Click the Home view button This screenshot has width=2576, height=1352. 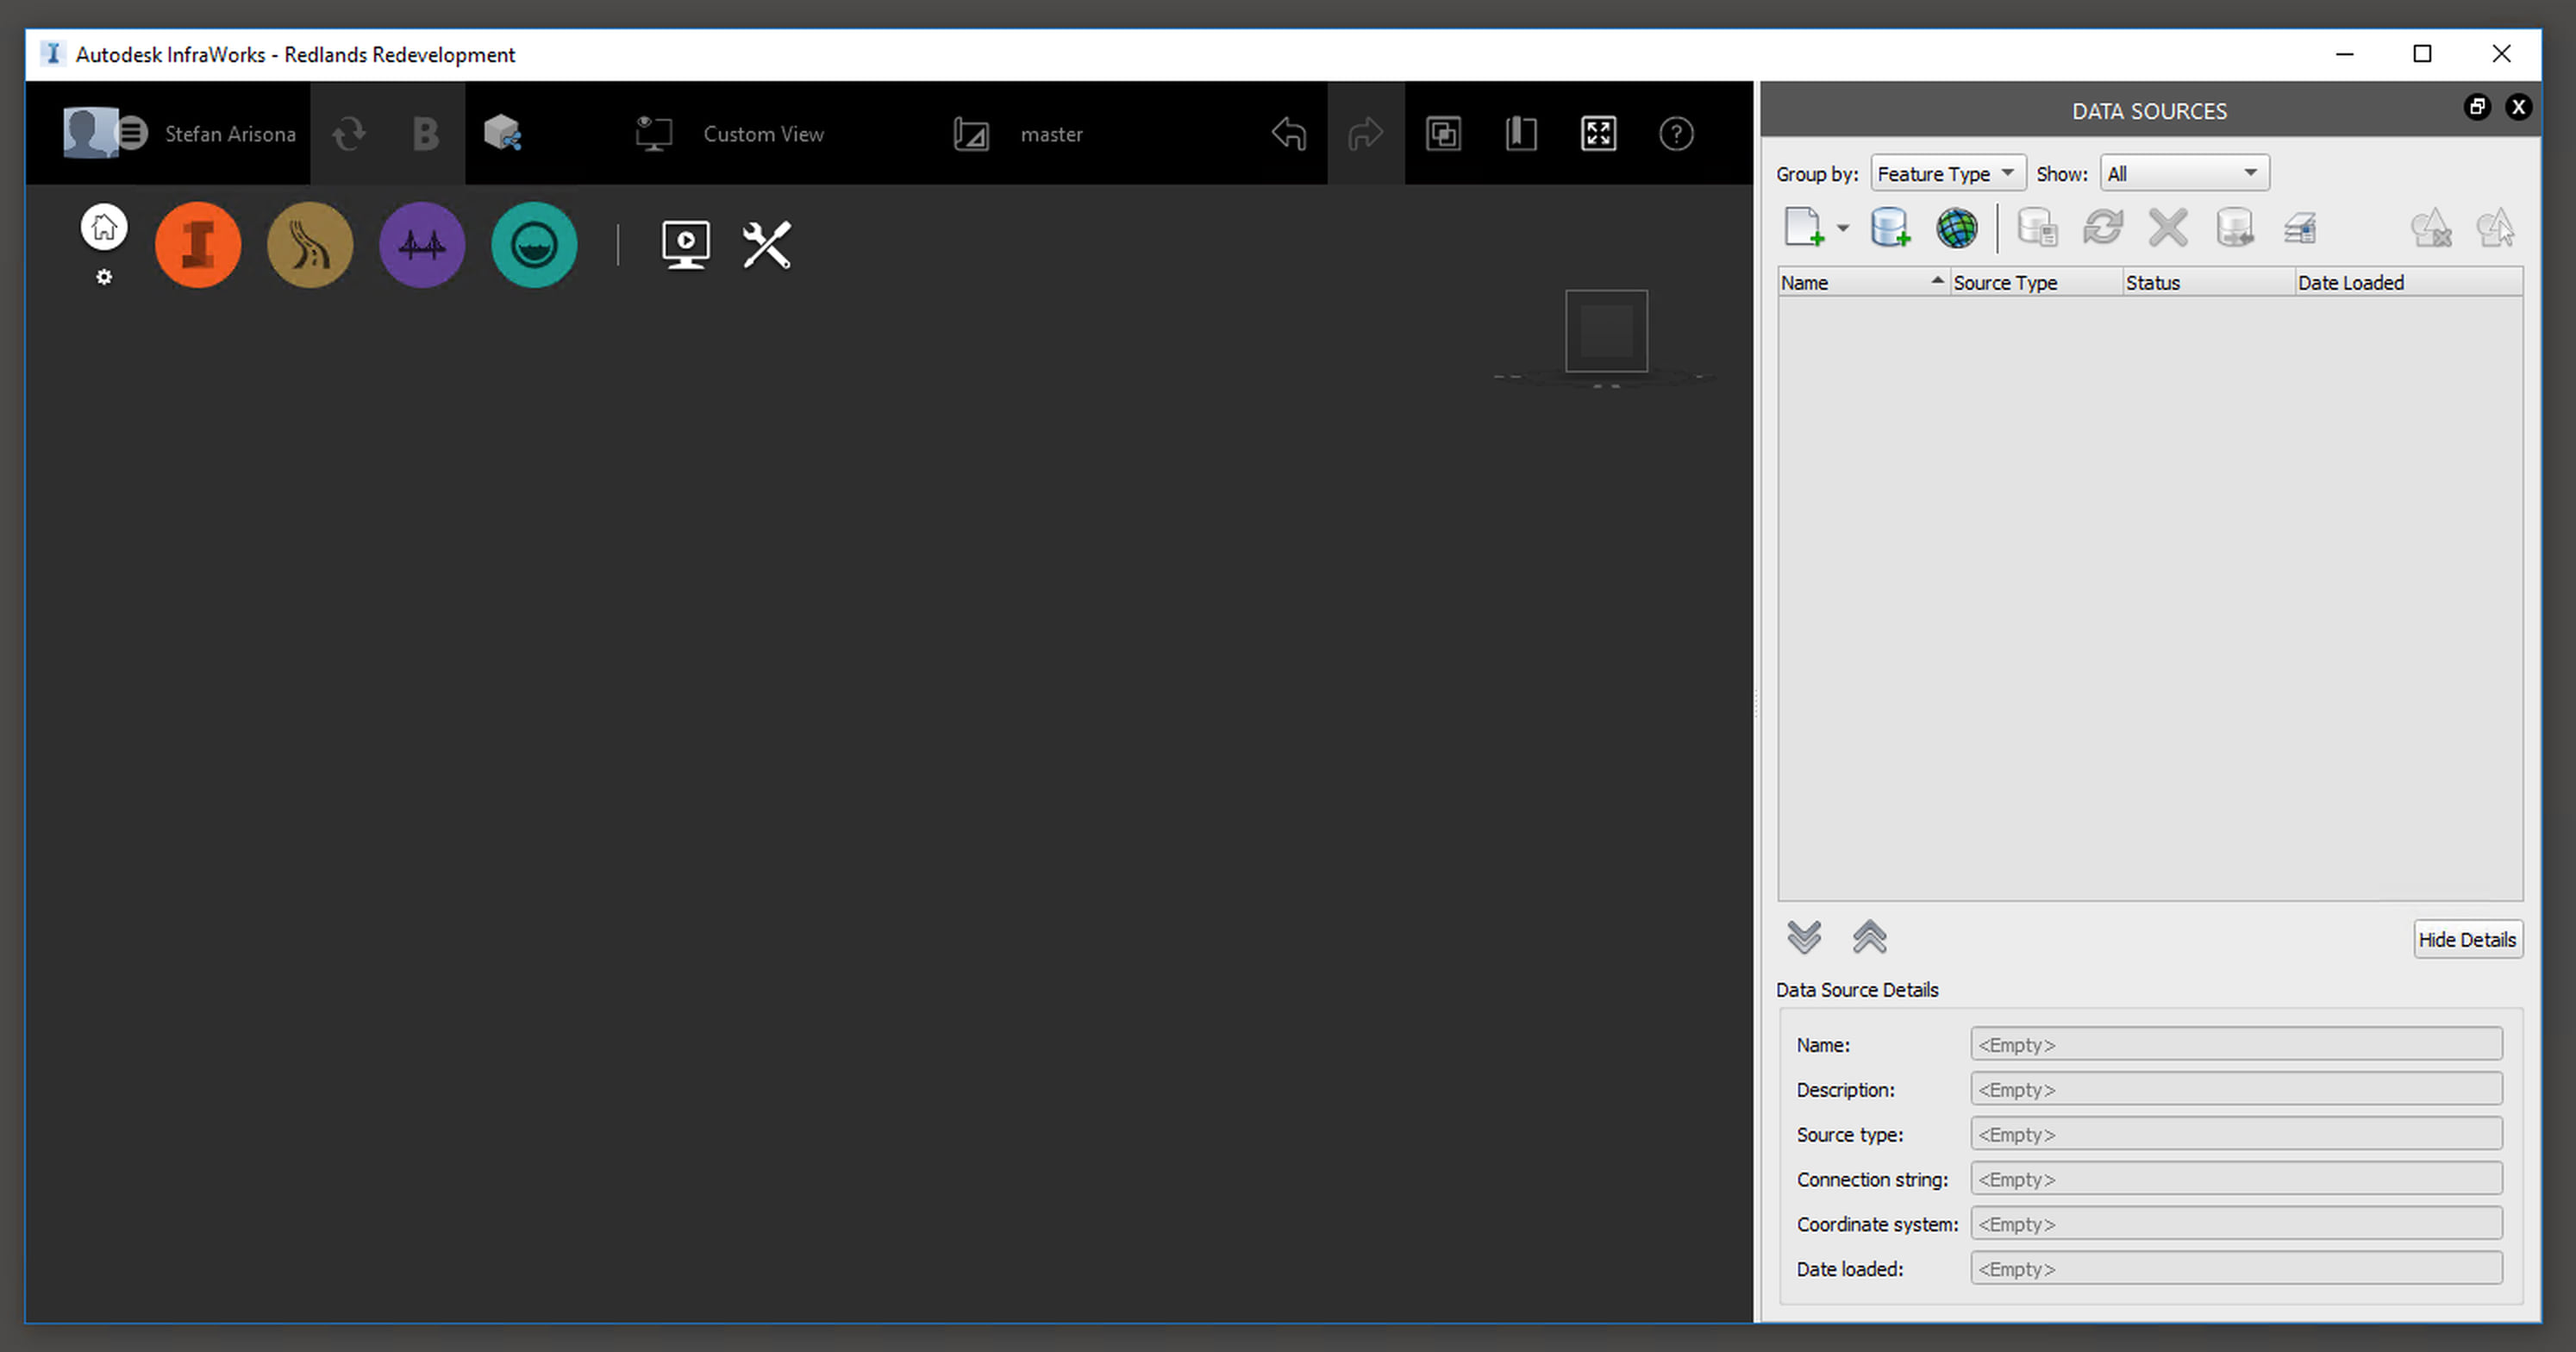104,228
